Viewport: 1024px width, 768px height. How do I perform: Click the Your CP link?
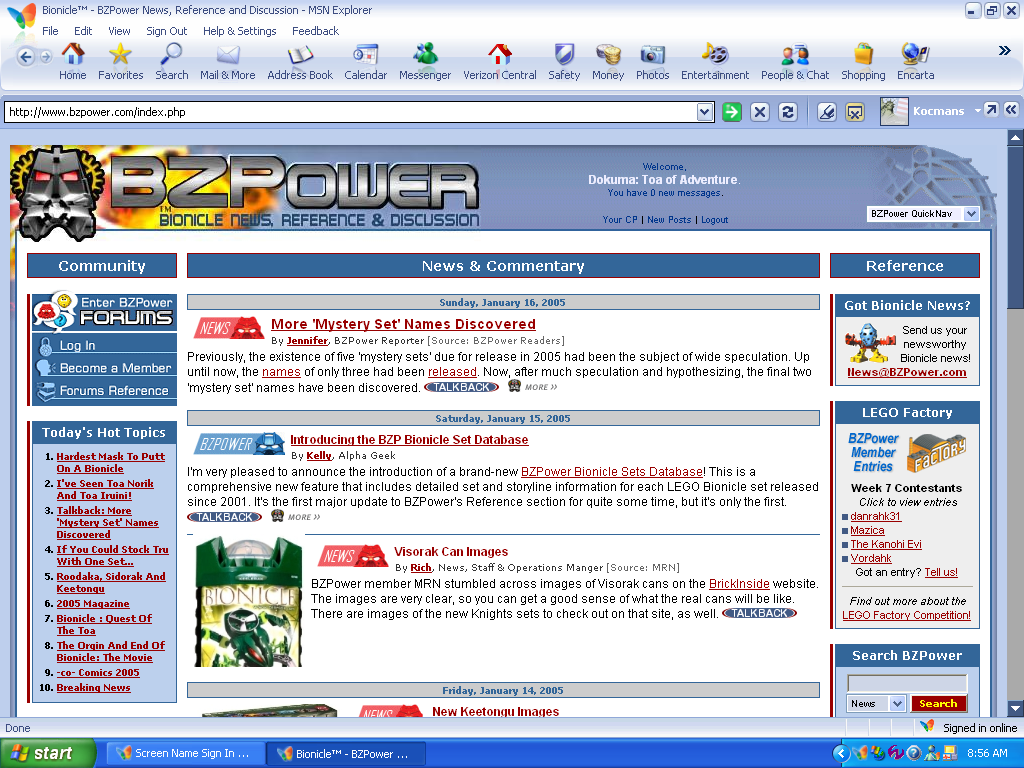point(620,219)
